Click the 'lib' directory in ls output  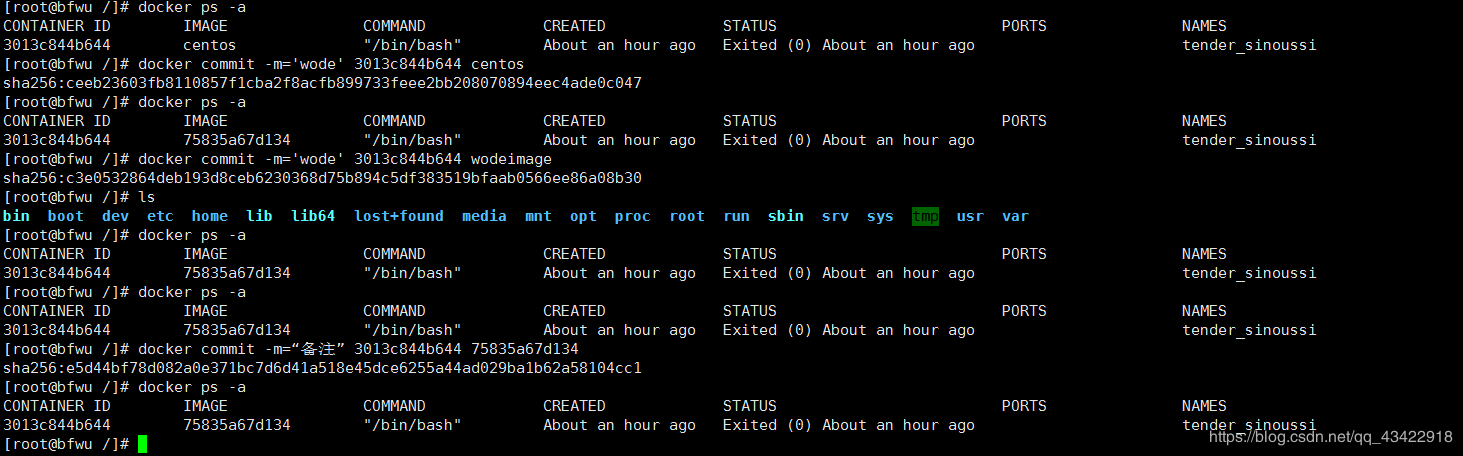pos(259,216)
